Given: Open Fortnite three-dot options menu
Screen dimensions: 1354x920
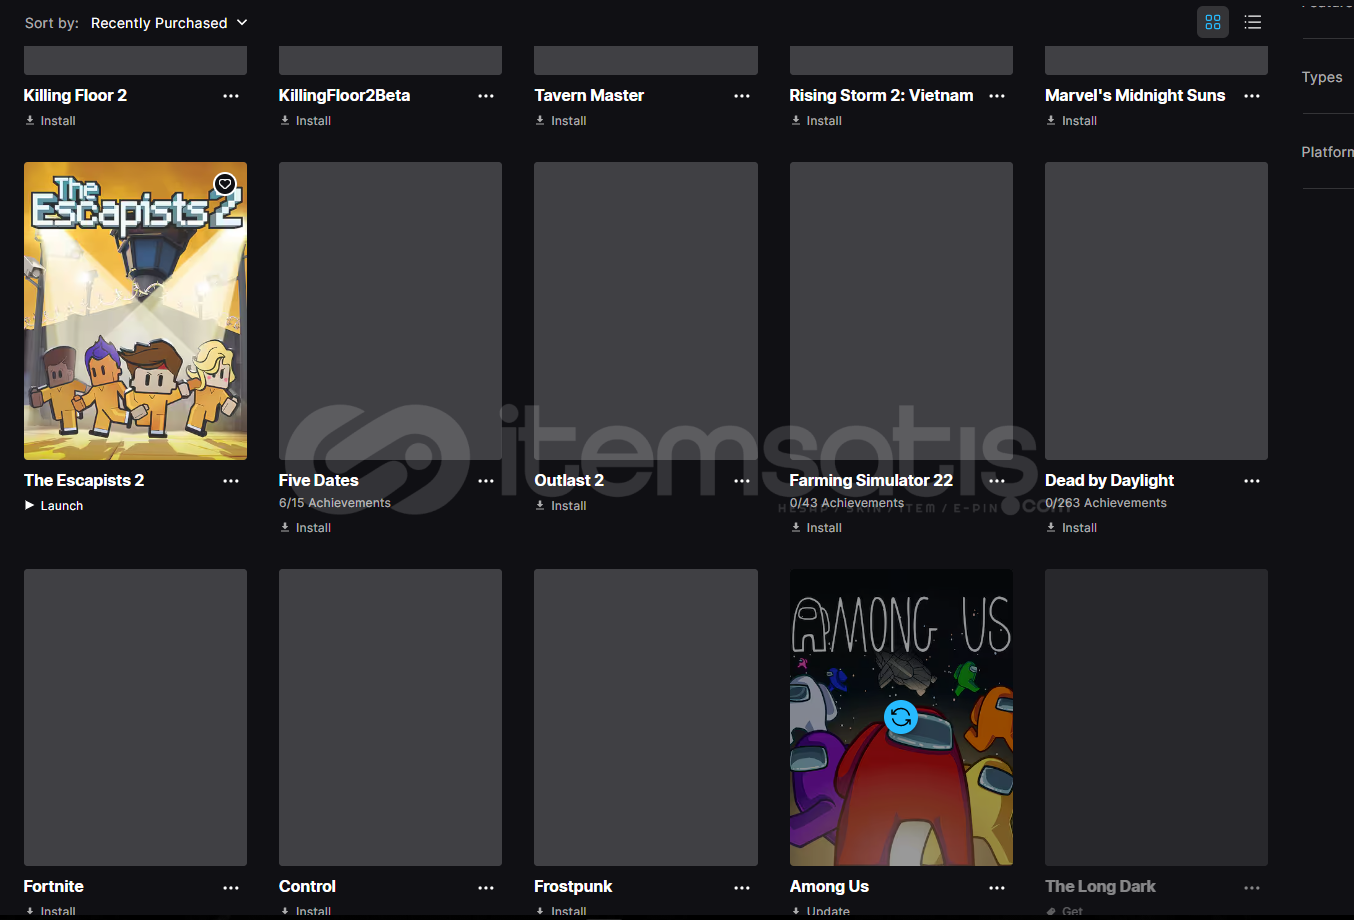Looking at the screenshot, I should click(x=231, y=888).
